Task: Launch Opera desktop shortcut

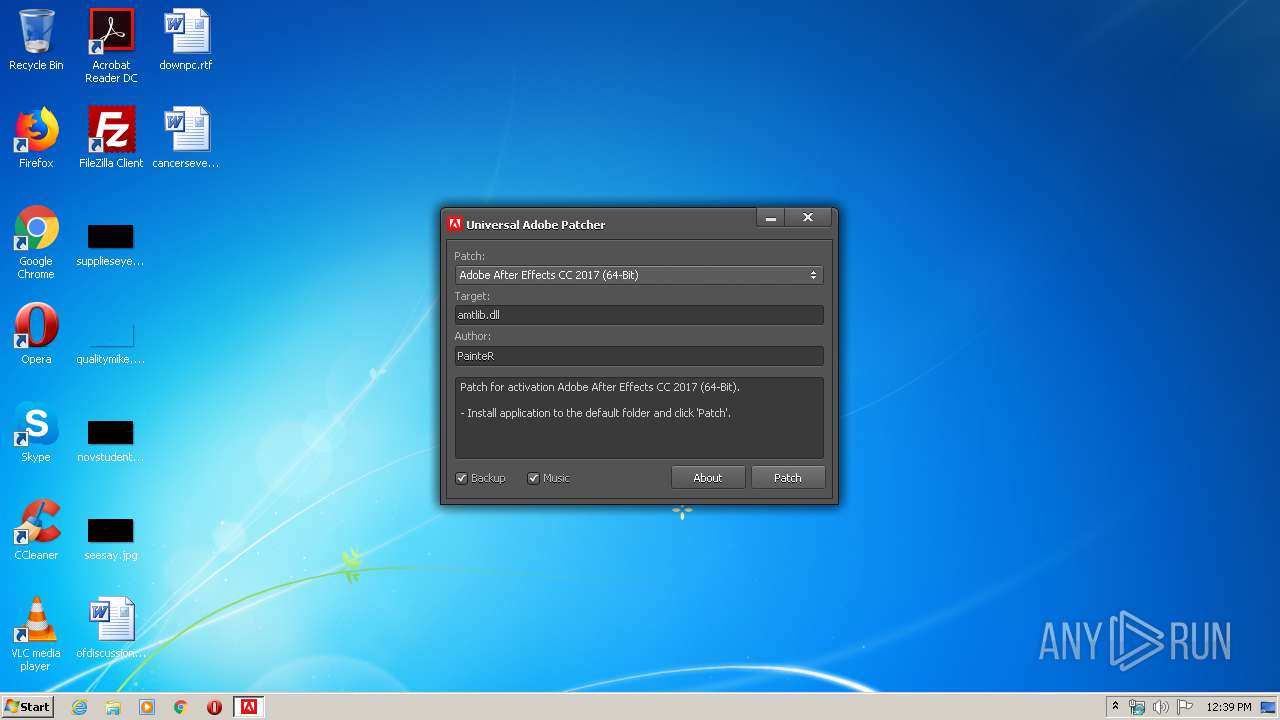Action: click(x=36, y=334)
